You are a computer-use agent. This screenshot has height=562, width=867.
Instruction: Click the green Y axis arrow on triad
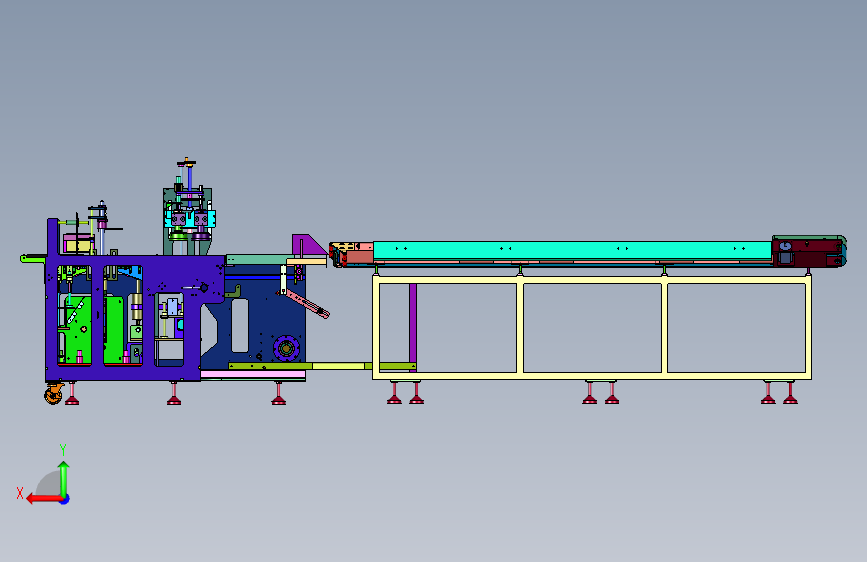coord(64,478)
